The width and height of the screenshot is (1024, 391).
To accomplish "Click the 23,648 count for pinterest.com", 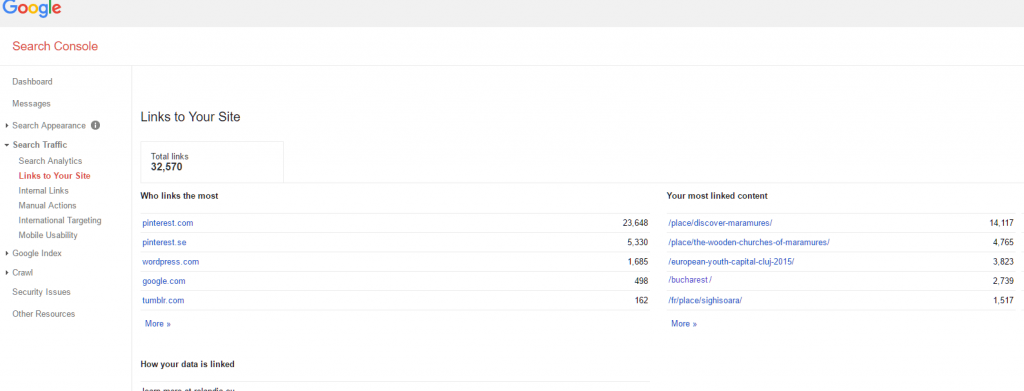I will coord(635,223).
